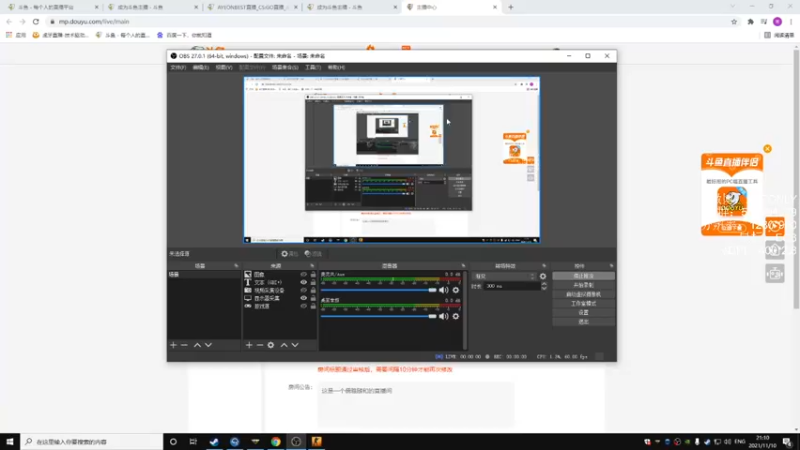800x450 pixels.
Task: Open the Windows Start menu
Action: 10,442
